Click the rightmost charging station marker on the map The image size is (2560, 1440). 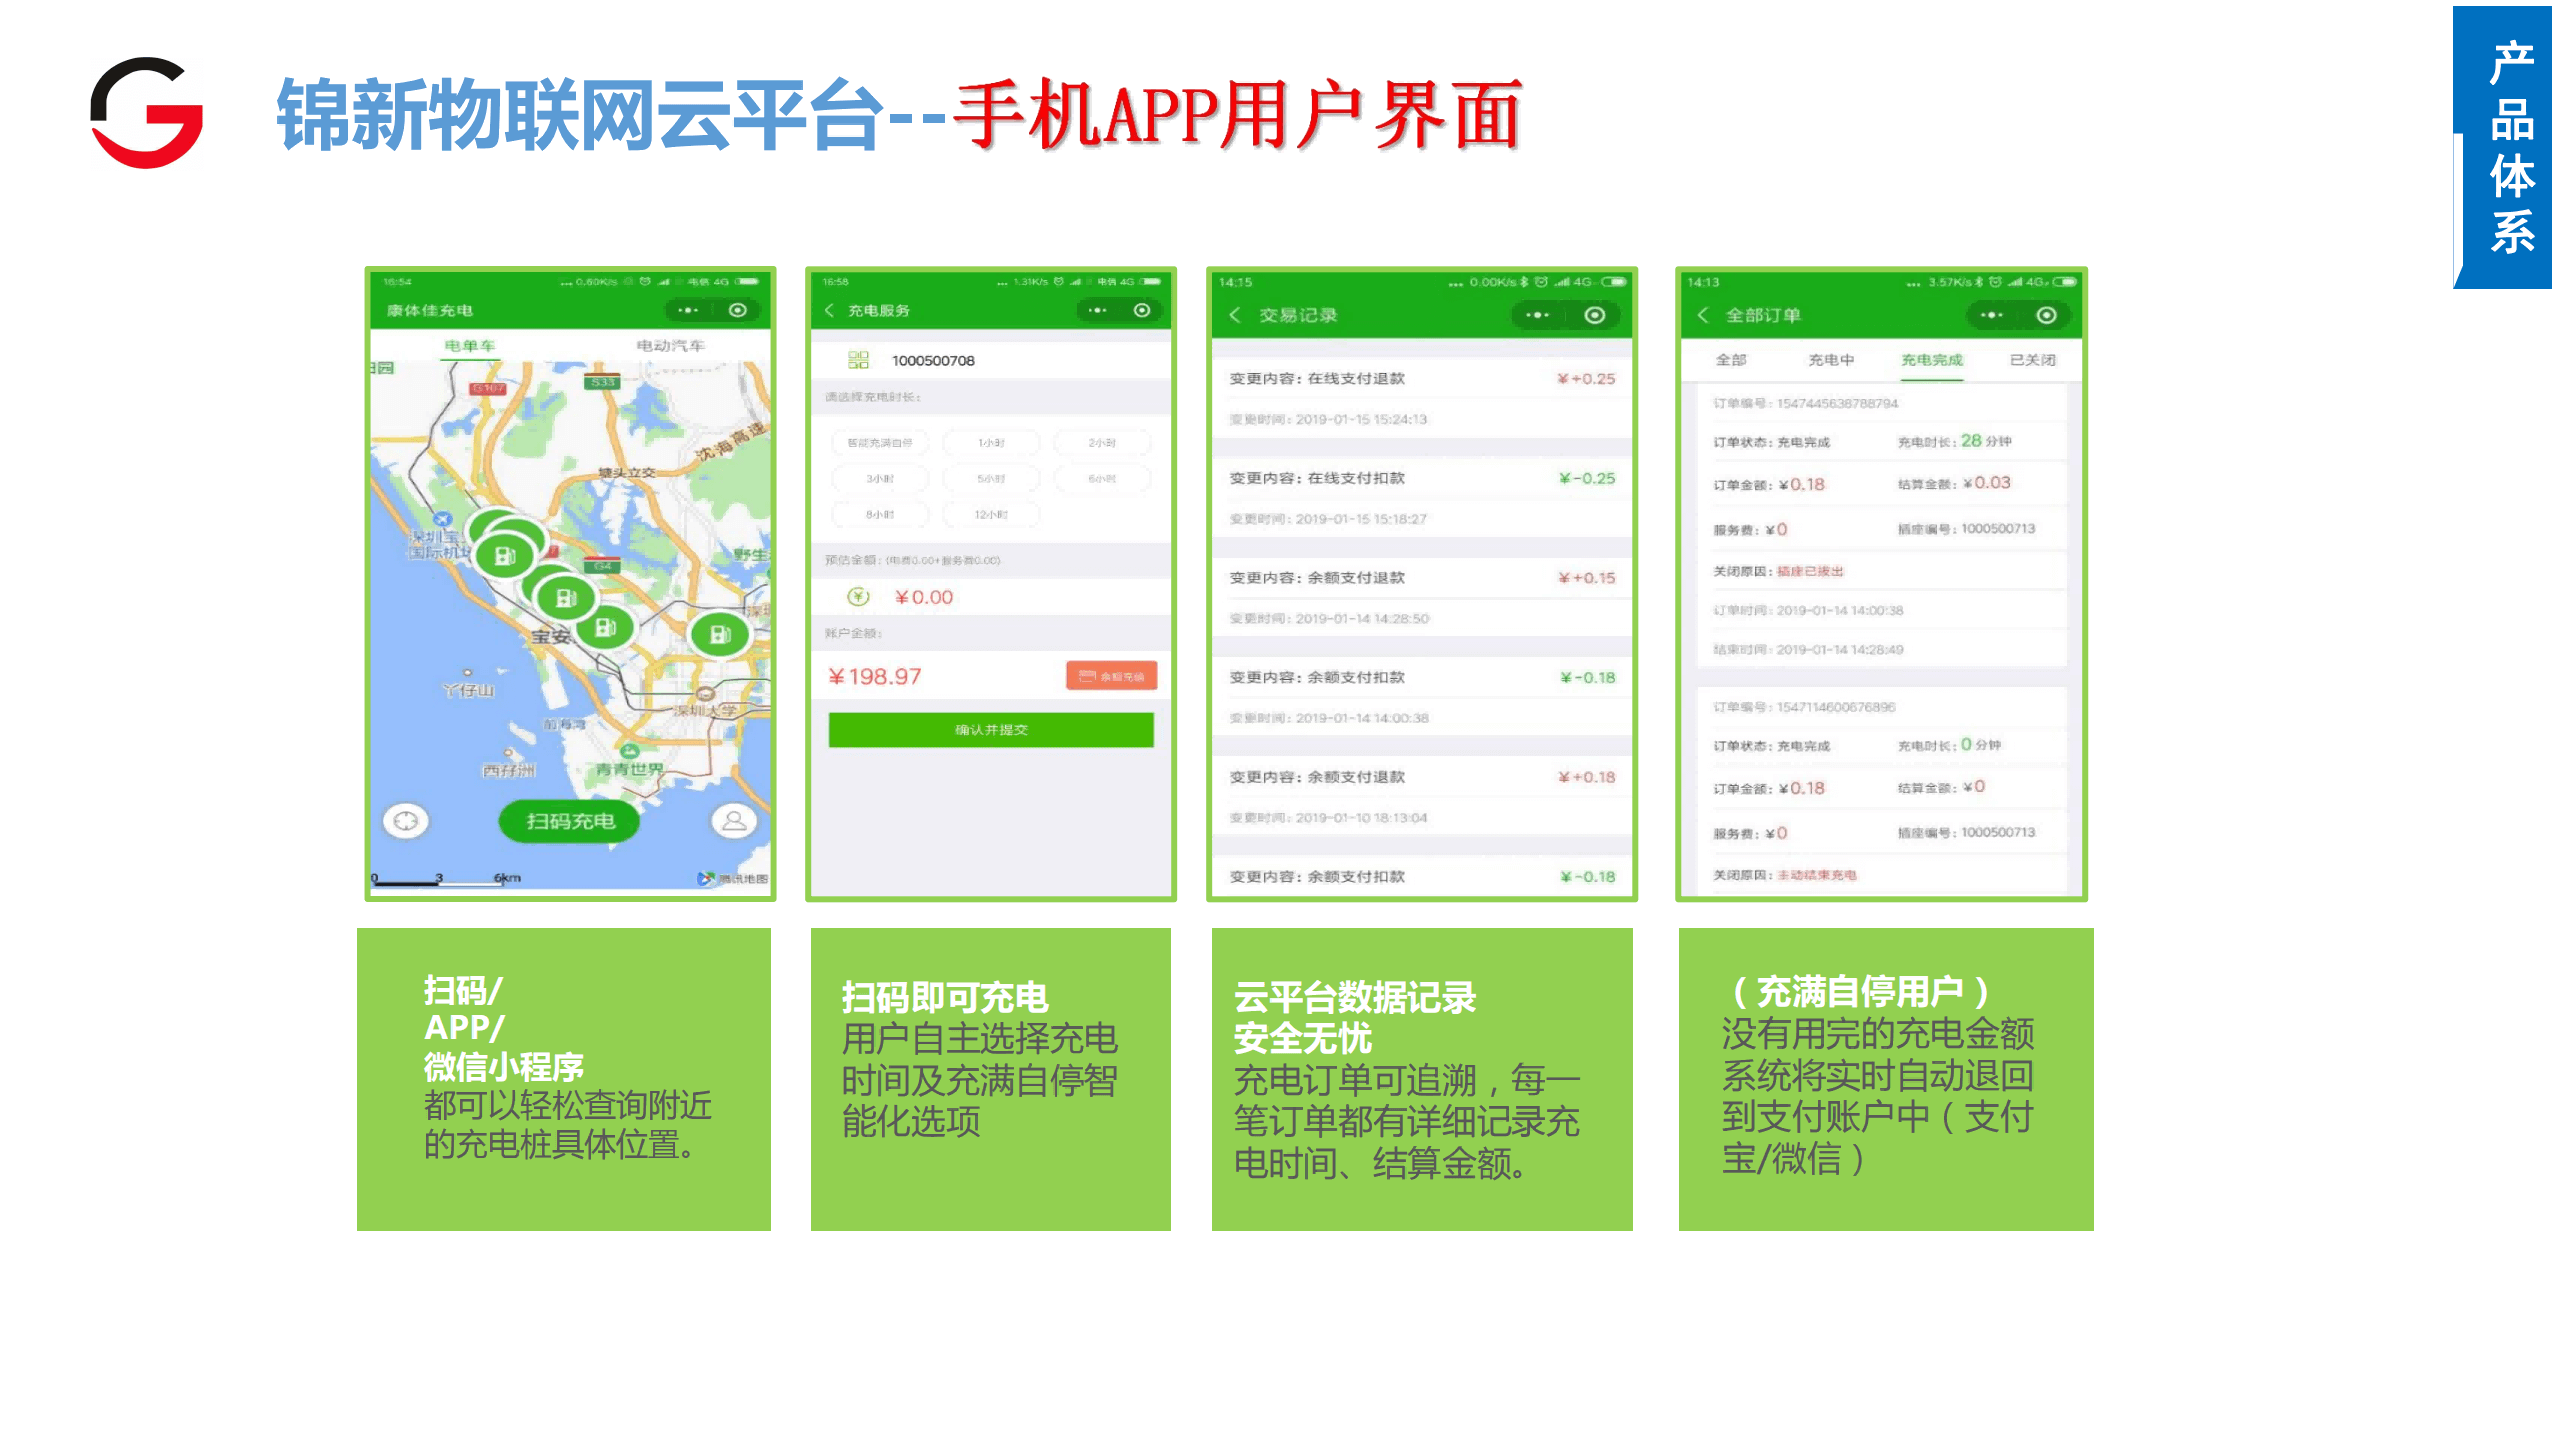(x=719, y=634)
